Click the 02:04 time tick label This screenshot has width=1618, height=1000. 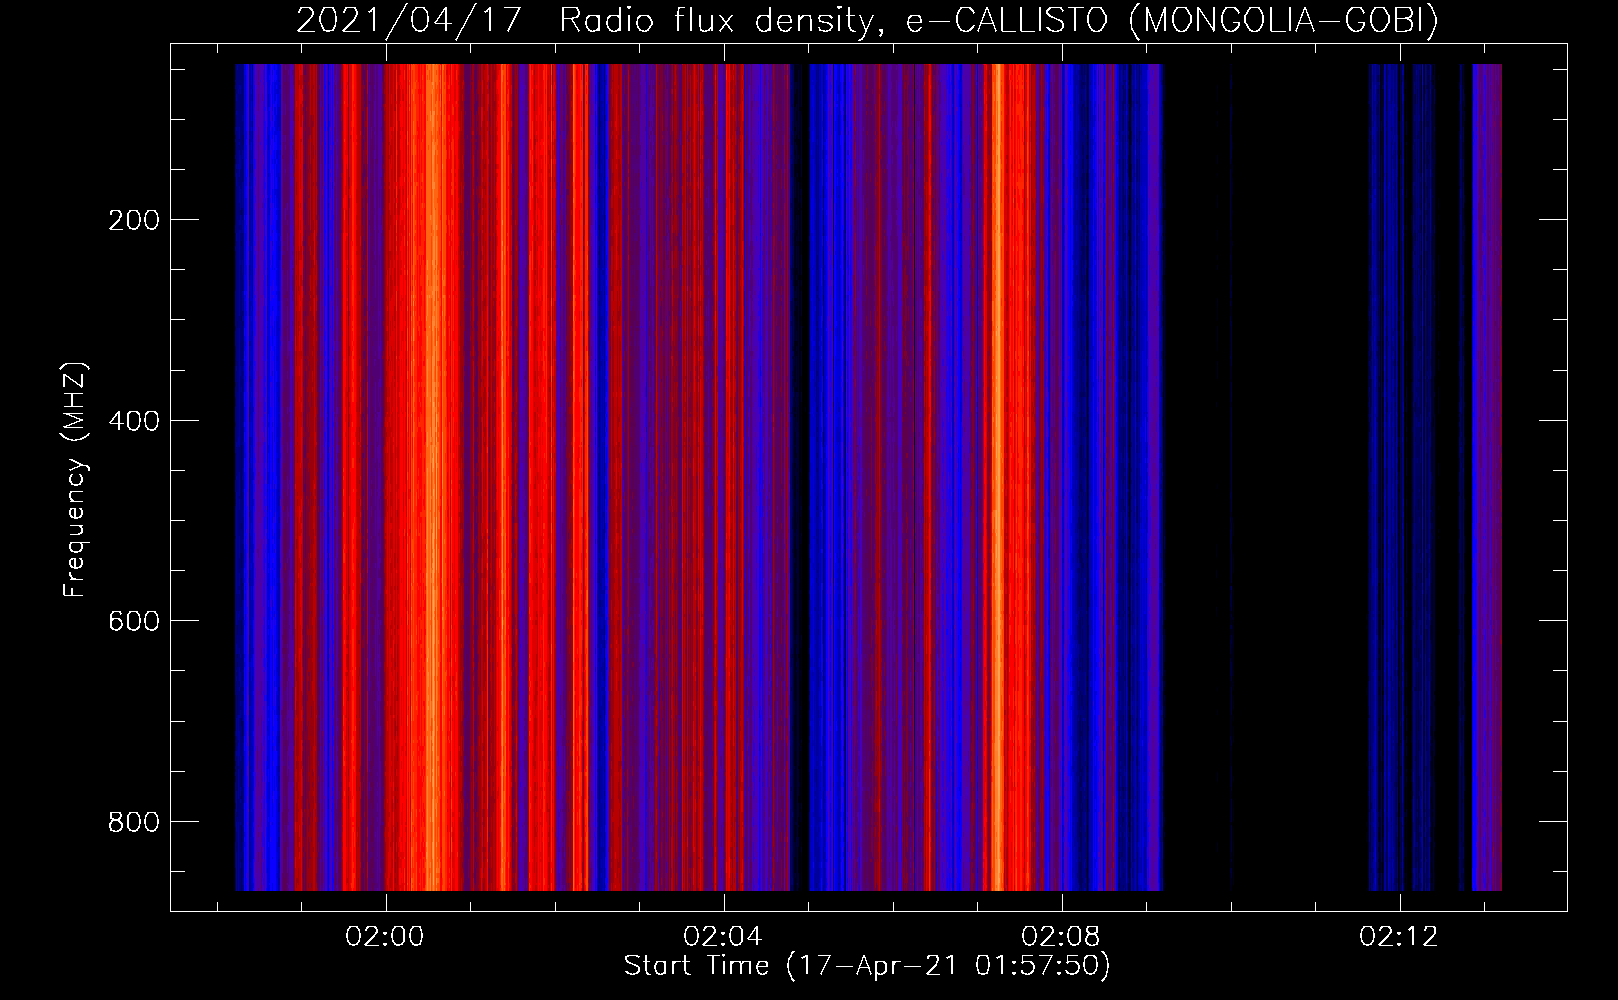[723, 937]
